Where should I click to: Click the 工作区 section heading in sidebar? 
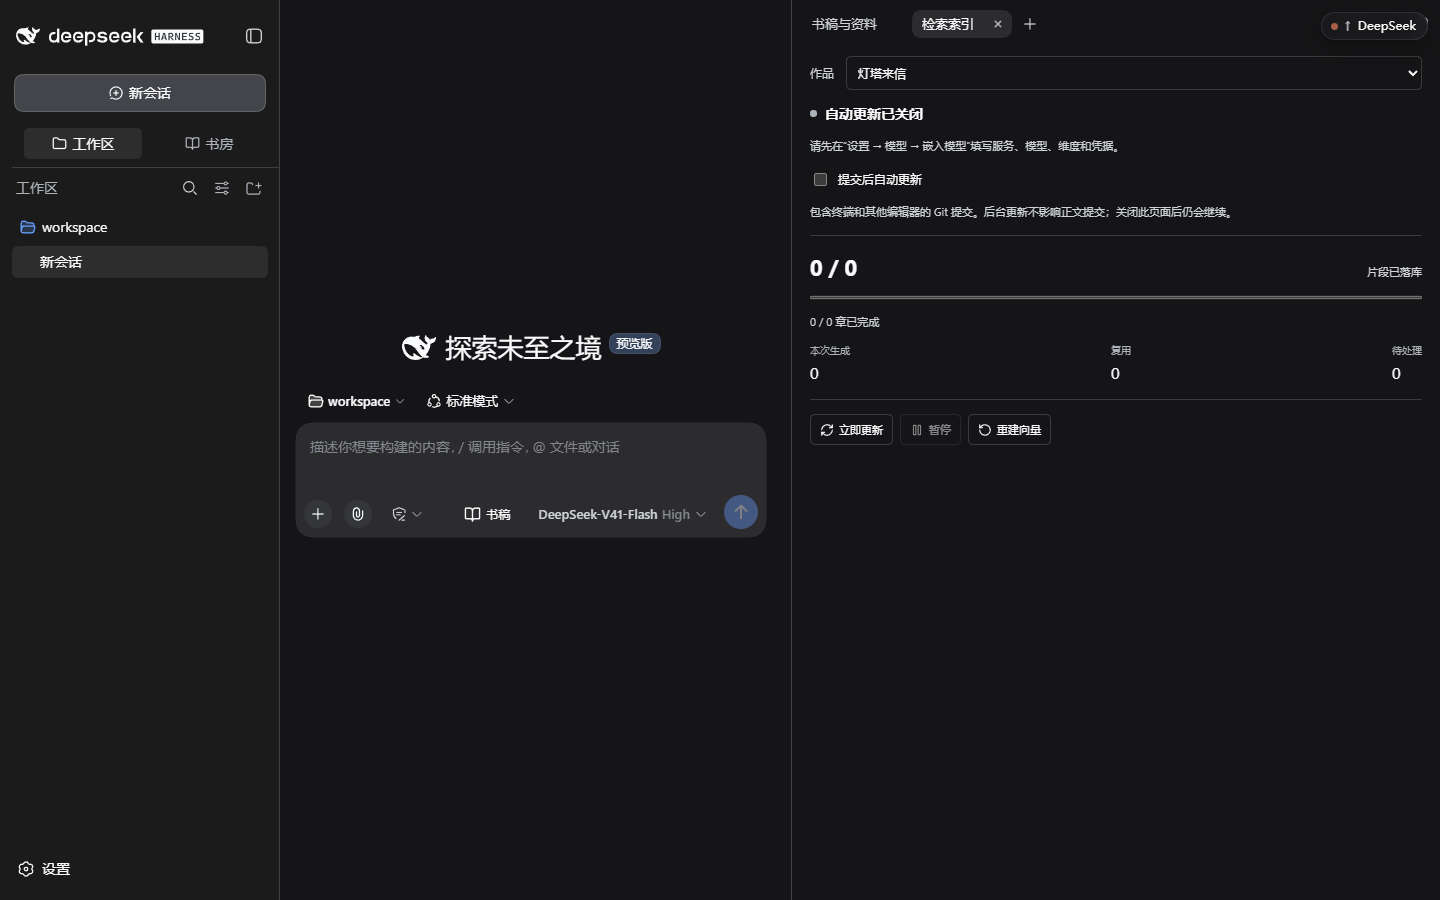click(x=37, y=188)
